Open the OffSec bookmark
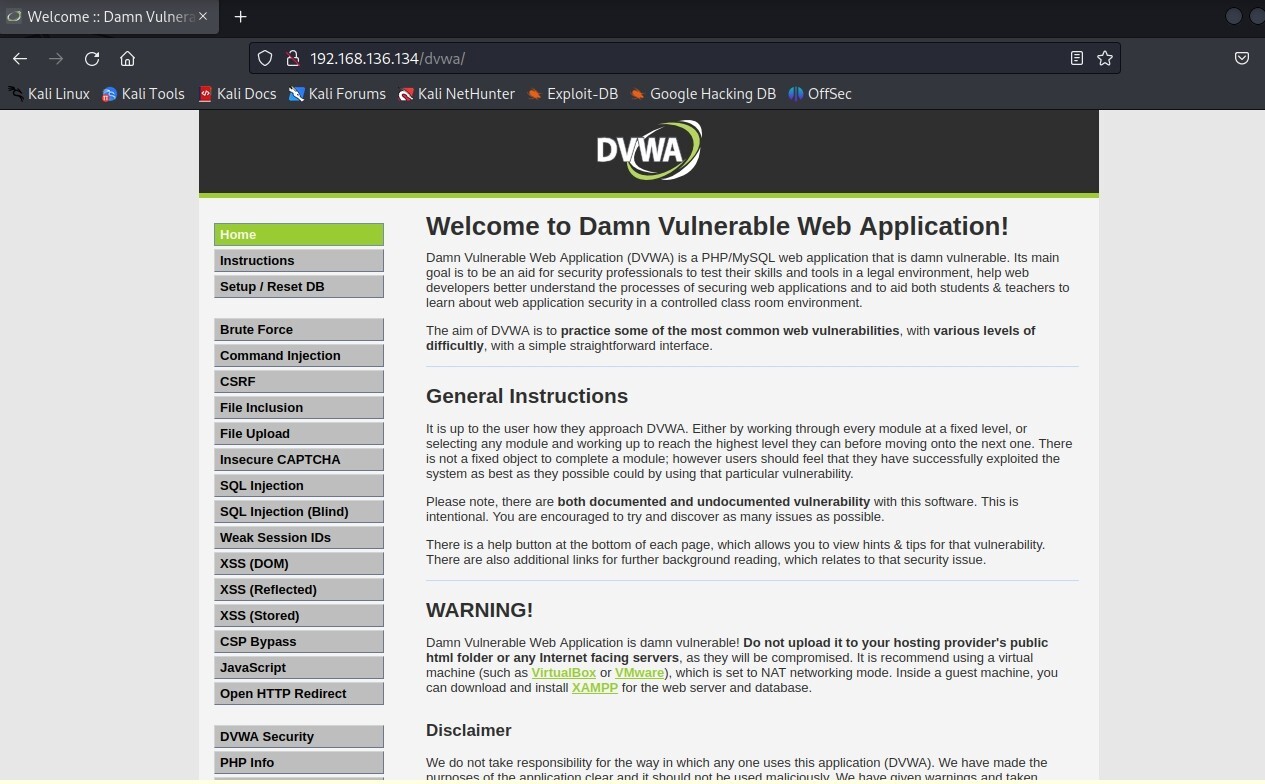Image resolution: width=1265 pixels, height=784 pixels. 820,94
